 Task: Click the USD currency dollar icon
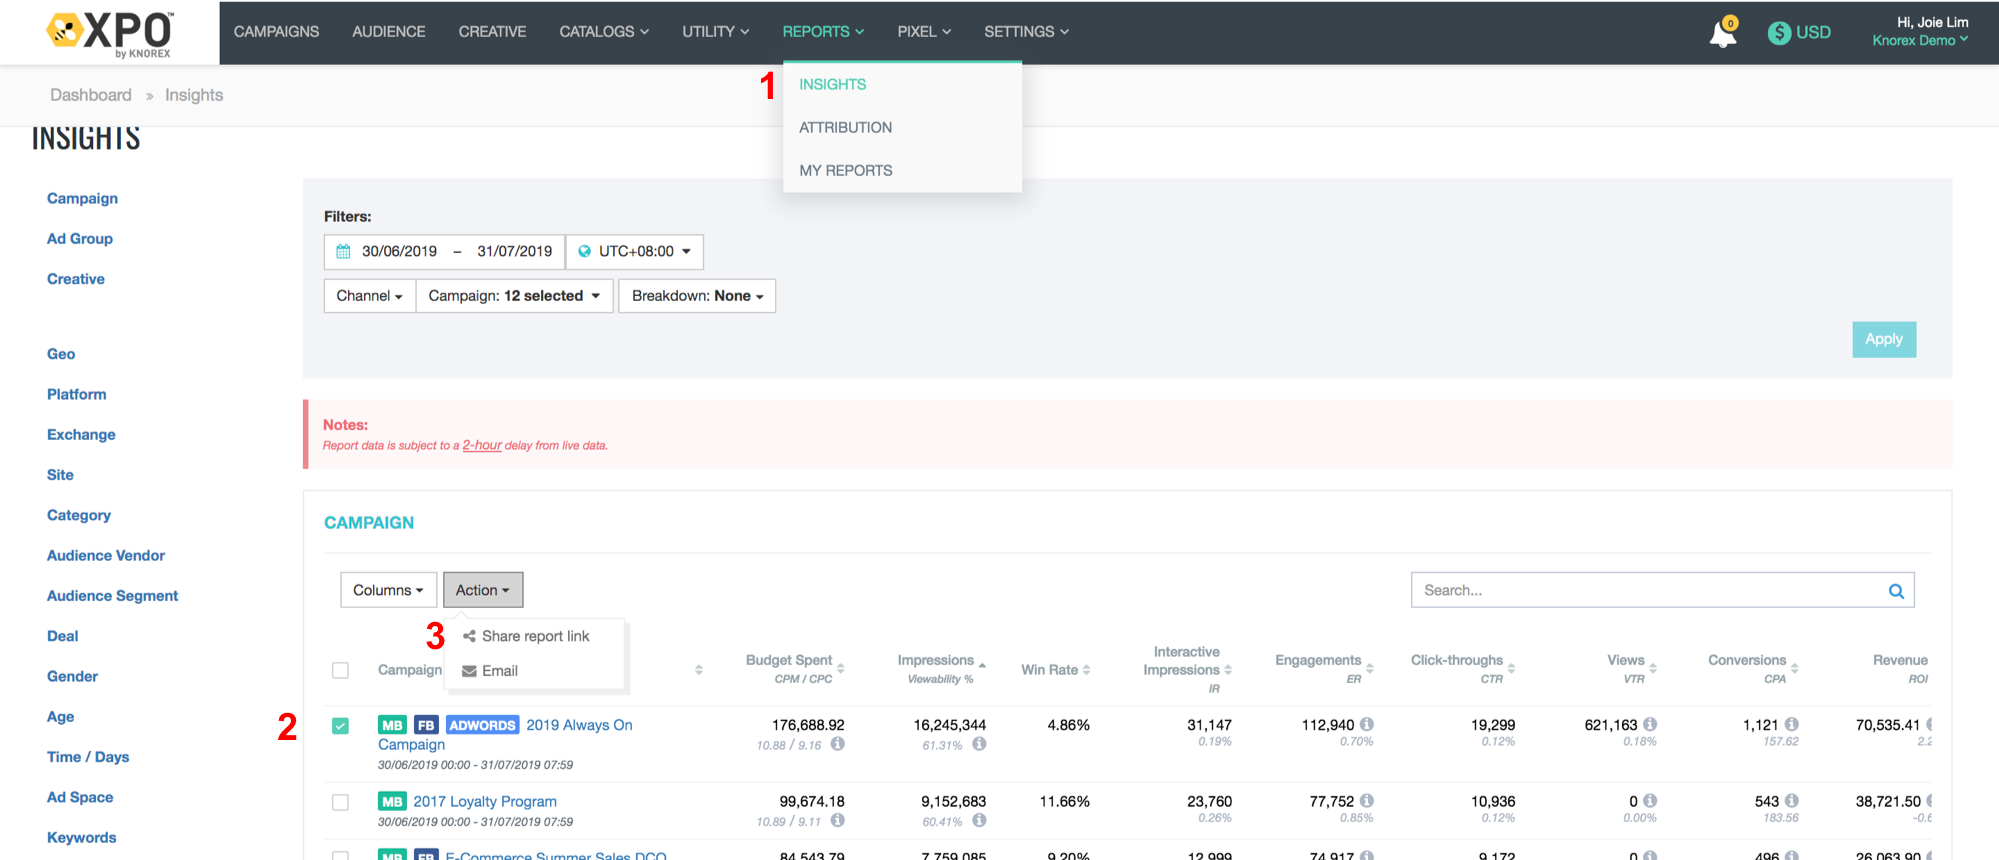[1779, 33]
